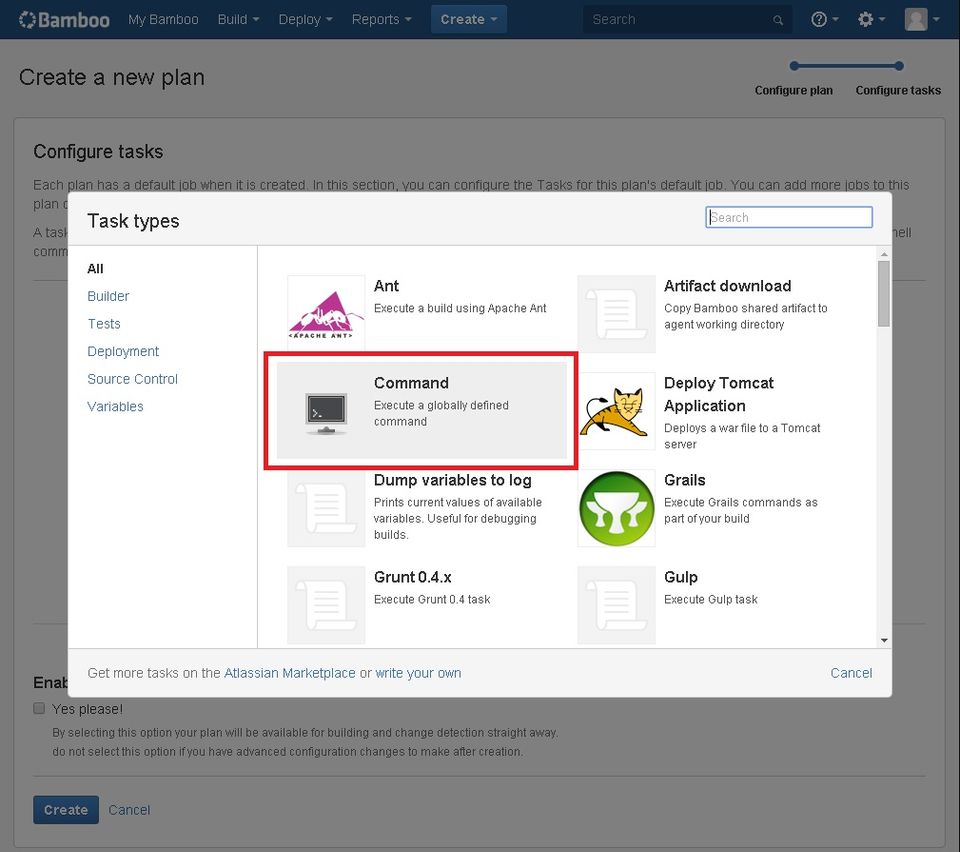Filter tasks by Deployment category
960x852 pixels.
(123, 351)
